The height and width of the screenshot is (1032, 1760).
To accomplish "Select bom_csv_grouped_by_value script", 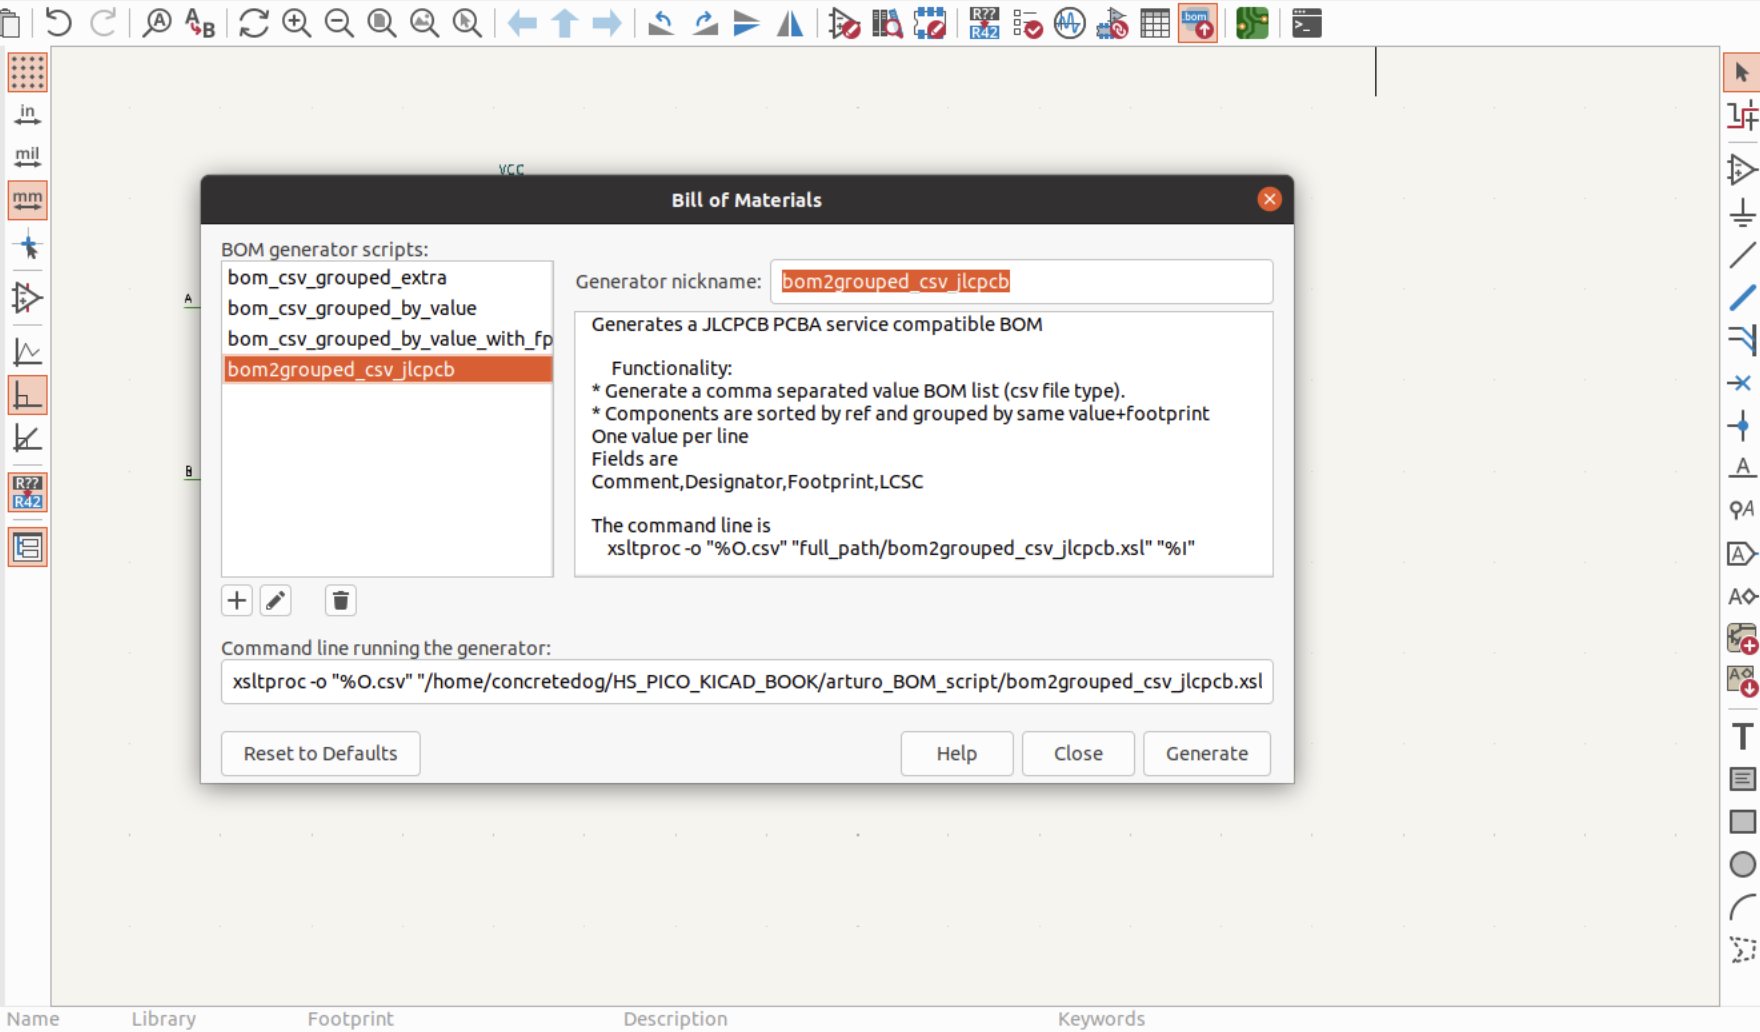I will click(x=352, y=308).
